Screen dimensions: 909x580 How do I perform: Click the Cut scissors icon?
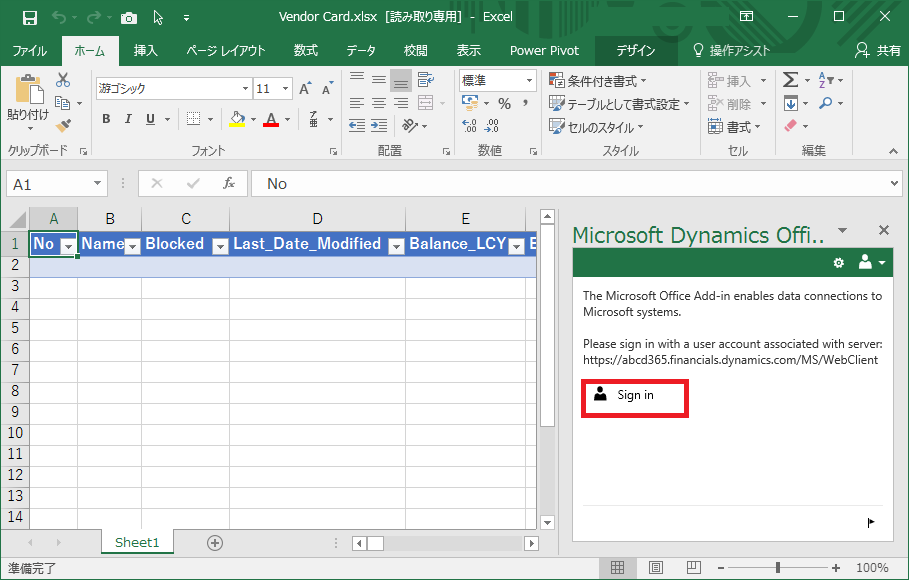click(63, 80)
